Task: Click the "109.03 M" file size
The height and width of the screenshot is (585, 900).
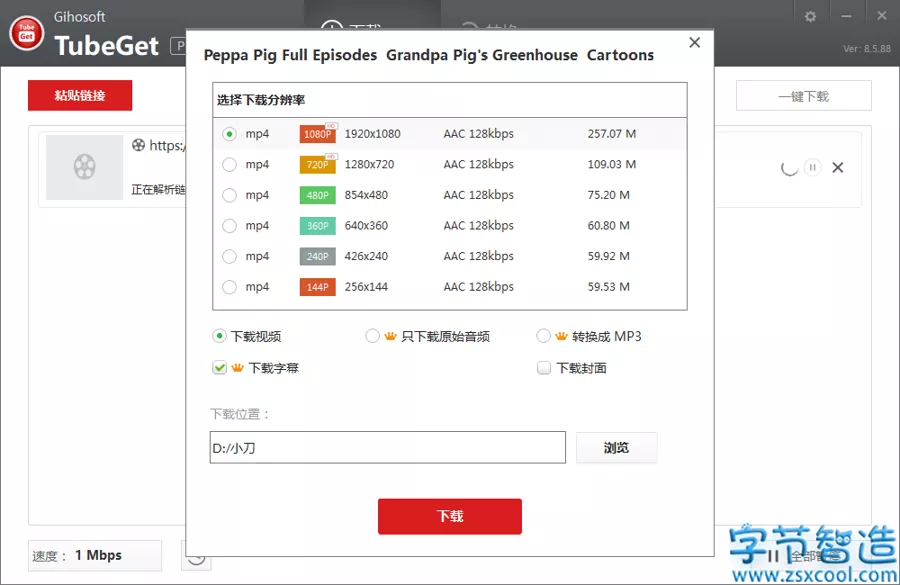Action: tap(612, 164)
